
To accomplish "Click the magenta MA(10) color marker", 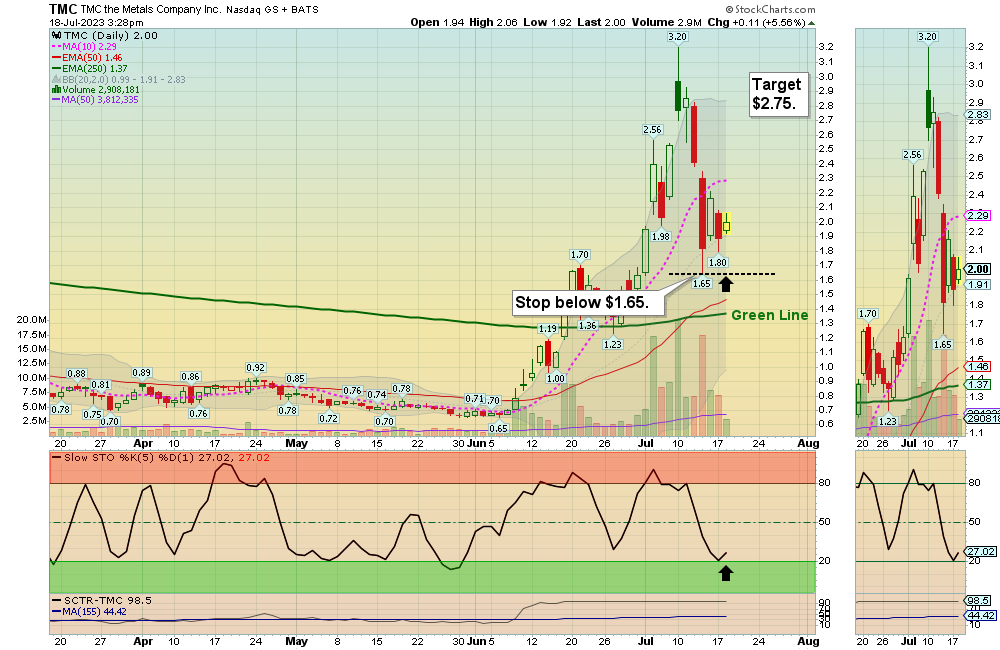I will (55, 46).
